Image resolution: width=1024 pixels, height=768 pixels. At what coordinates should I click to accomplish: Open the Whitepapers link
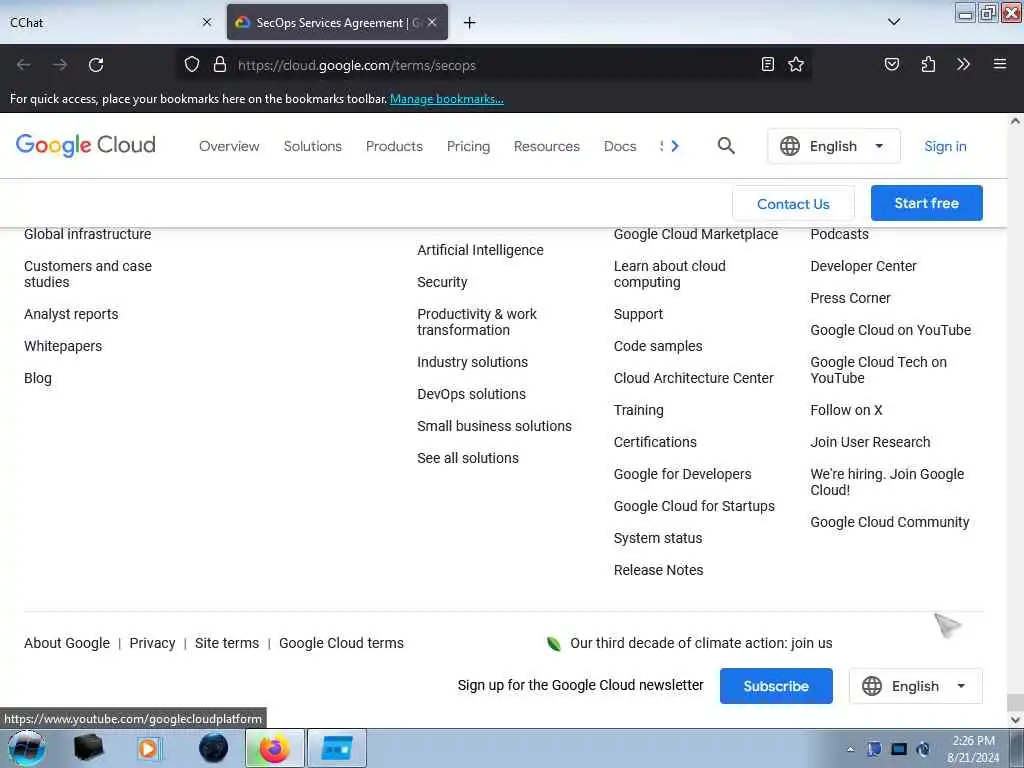[63, 346]
